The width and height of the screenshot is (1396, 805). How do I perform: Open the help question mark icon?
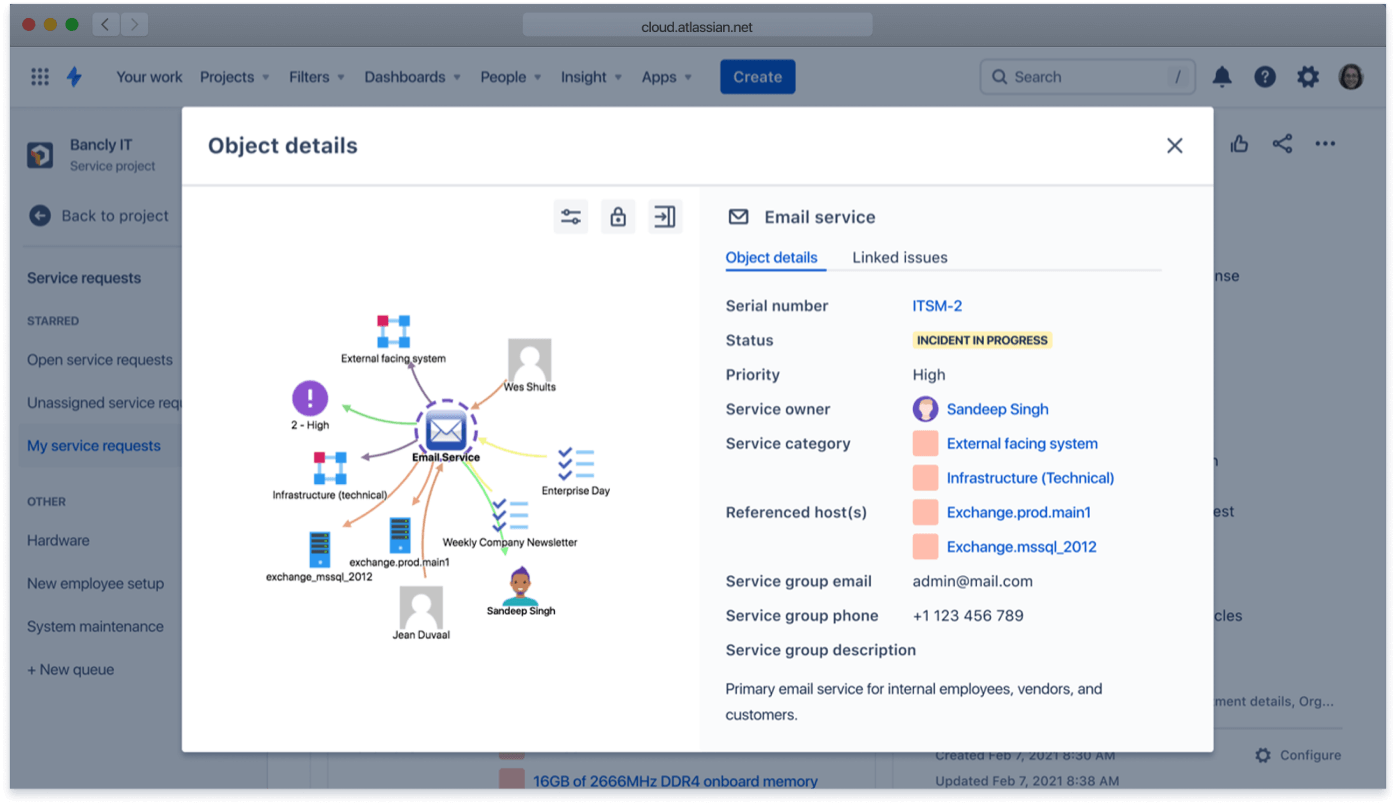(1264, 76)
